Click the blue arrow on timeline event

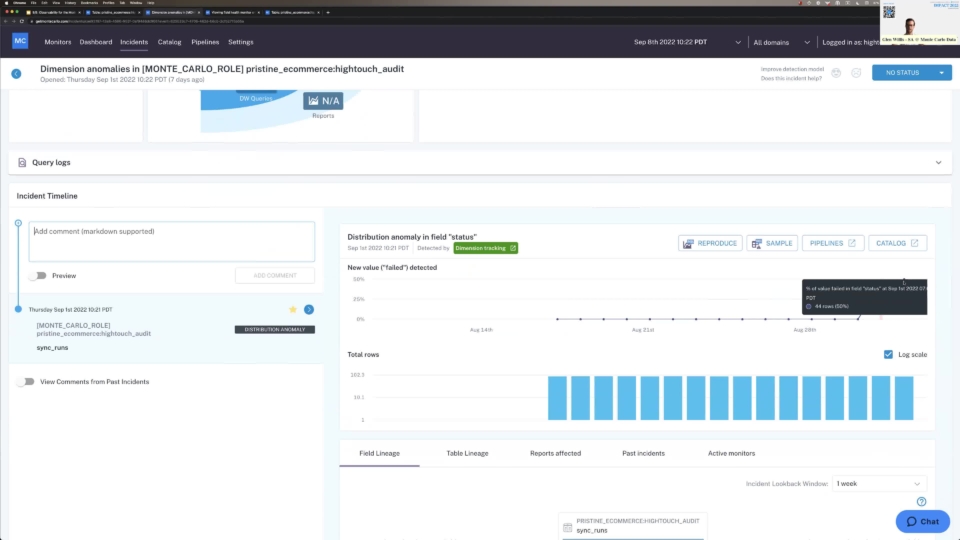point(309,310)
